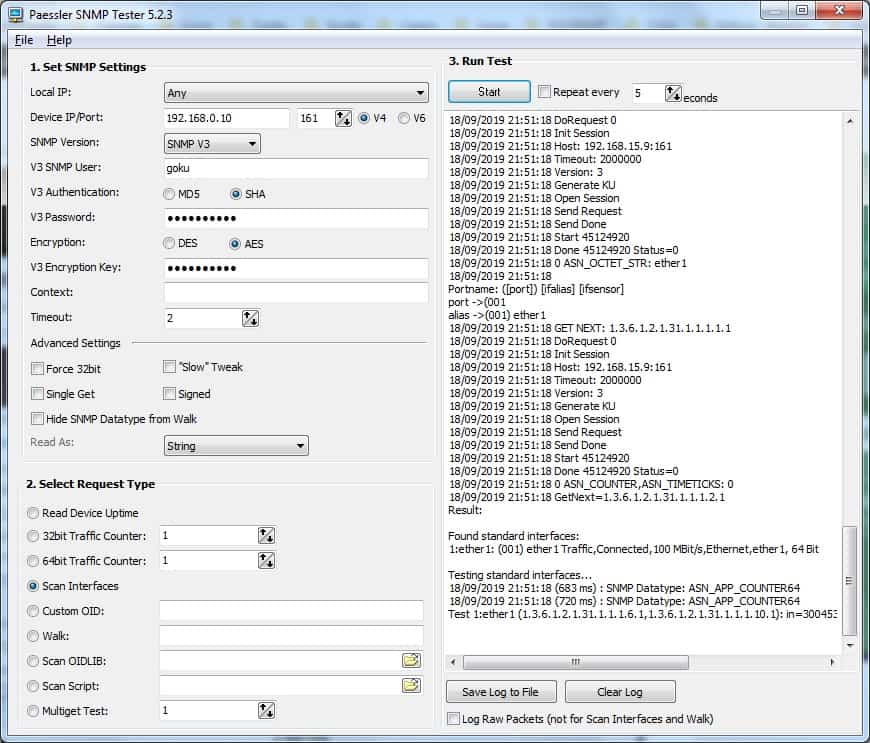Image resolution: width=870 pixels, height=743 pixels.
Task: Select the Walk radio button
Action: pyautogui.click(x=33, y=636)
